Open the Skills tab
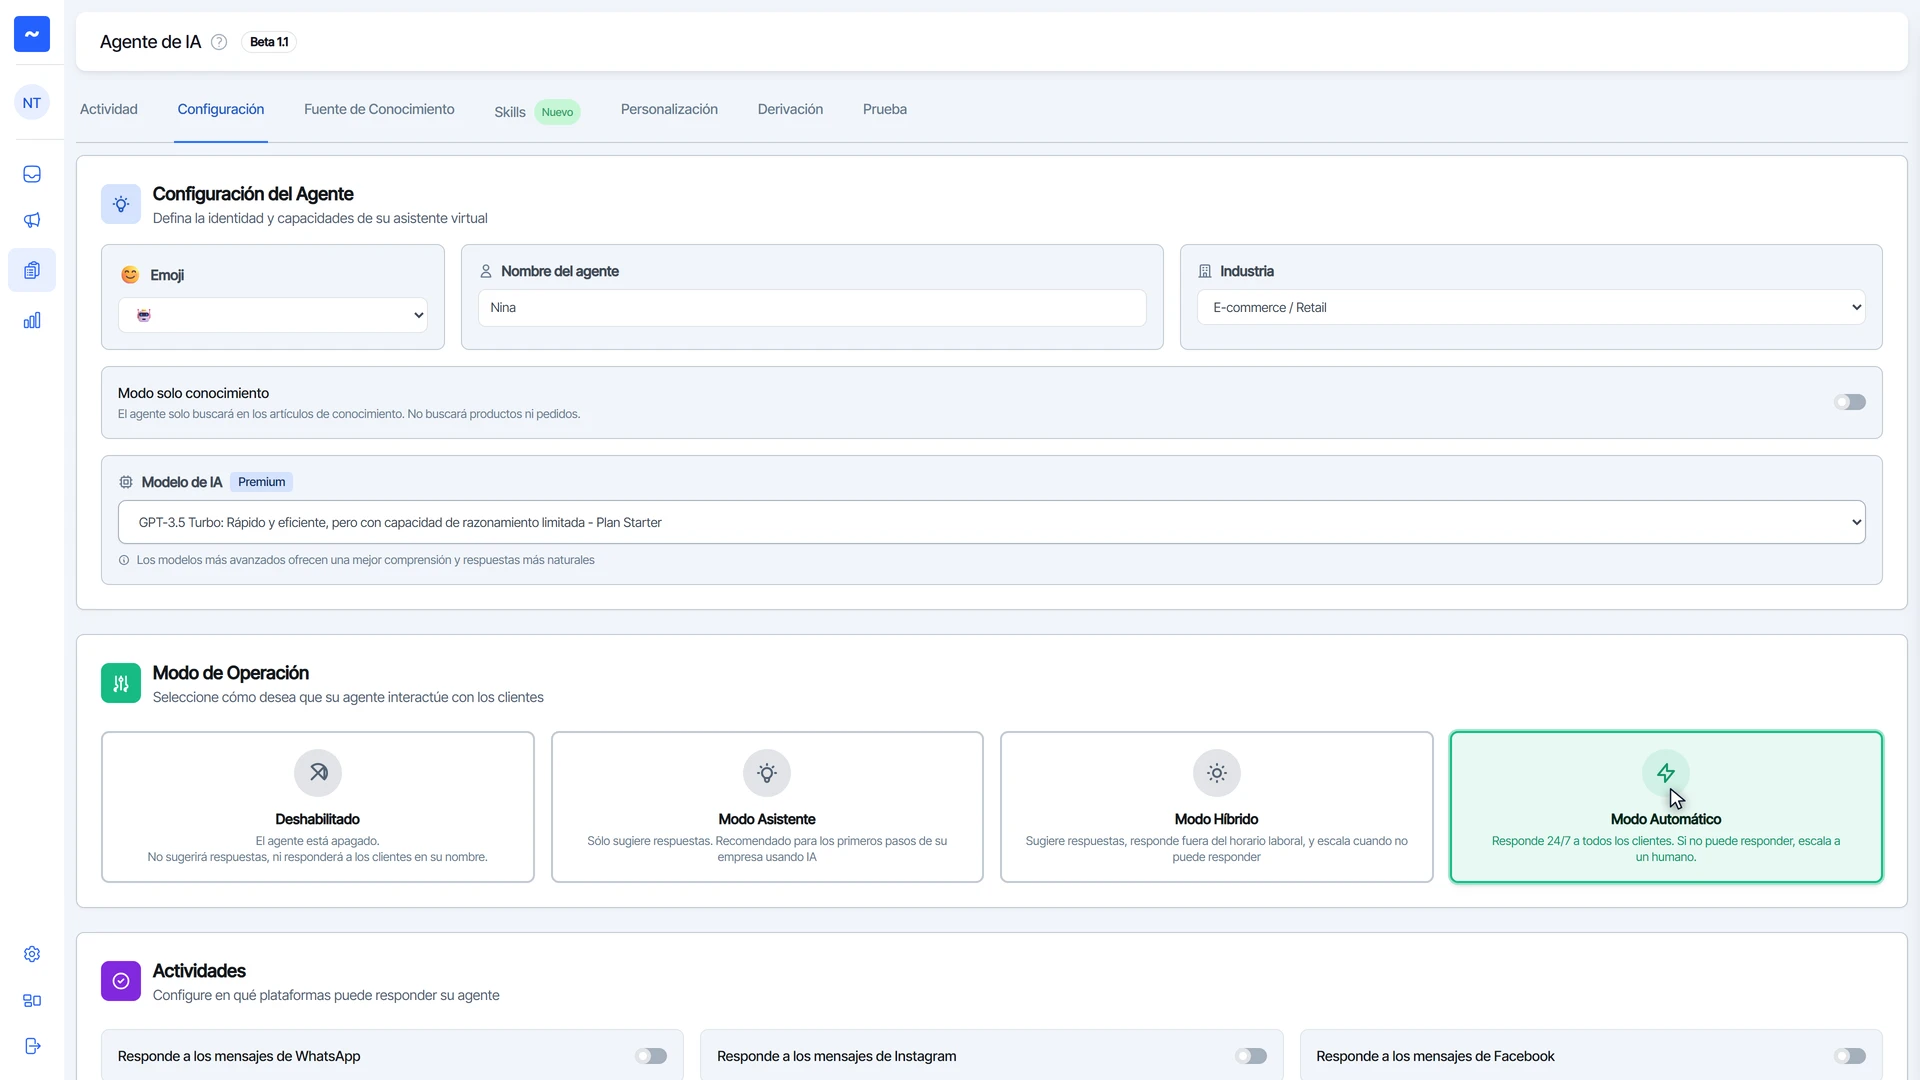The width and height of the screenshot is (1920, 1080). pyautogui.click(x=510, y=112)
